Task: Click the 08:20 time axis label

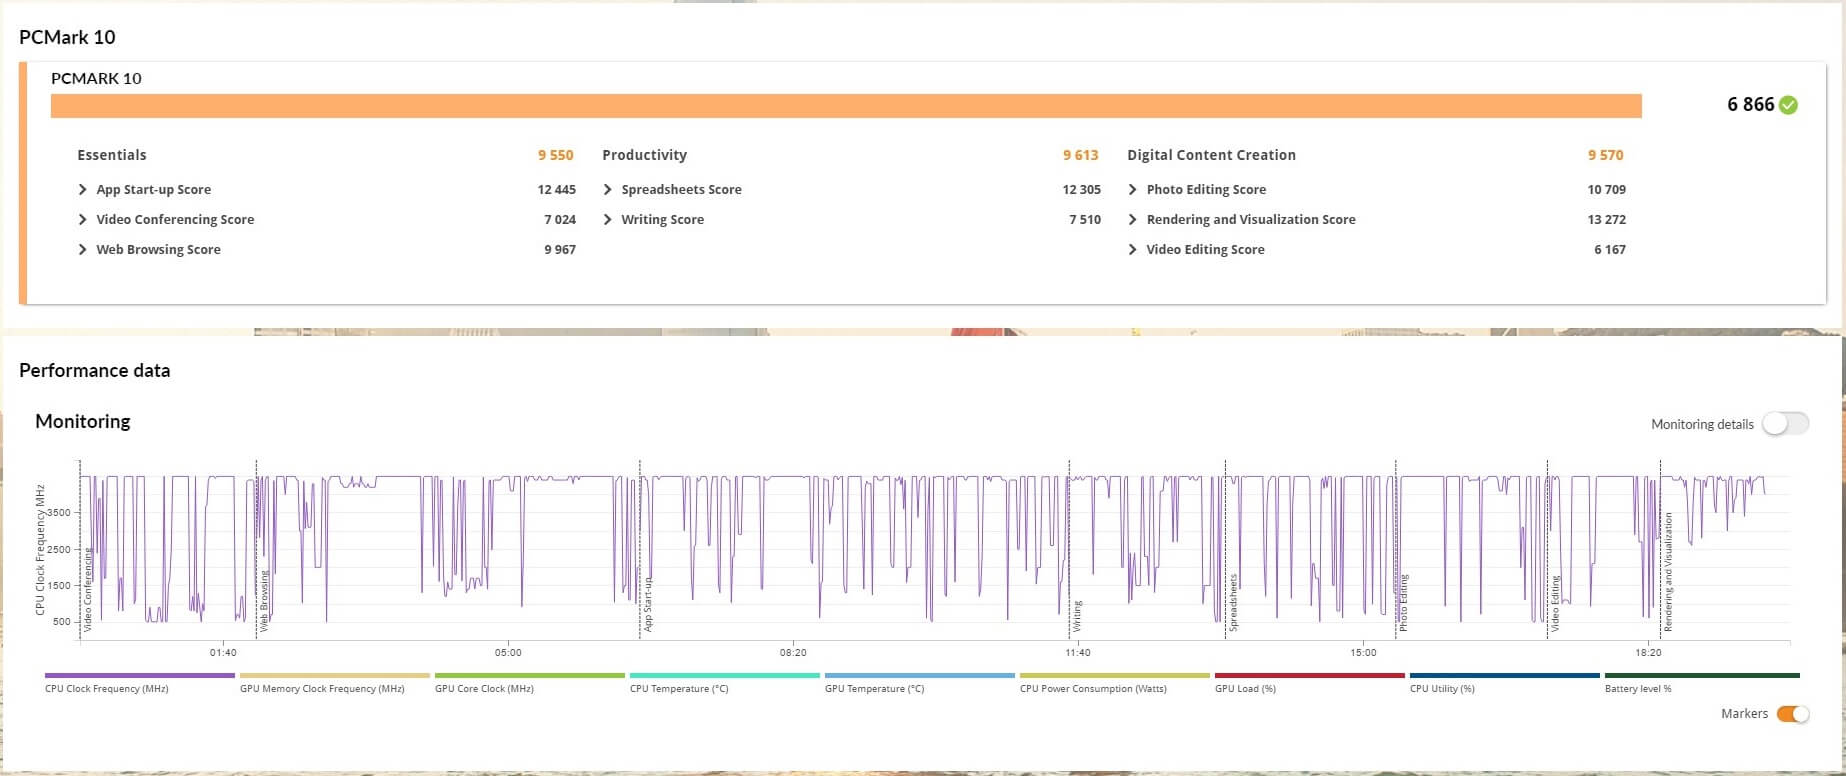Action: pos(793,652)
